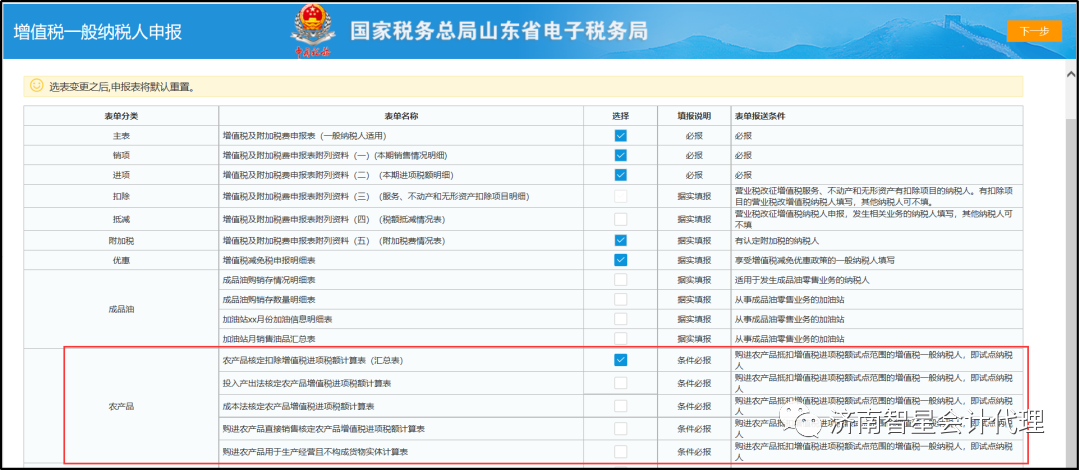Click the 扣除 category cell
1080x470 pixels.
(x=121, y=196)
